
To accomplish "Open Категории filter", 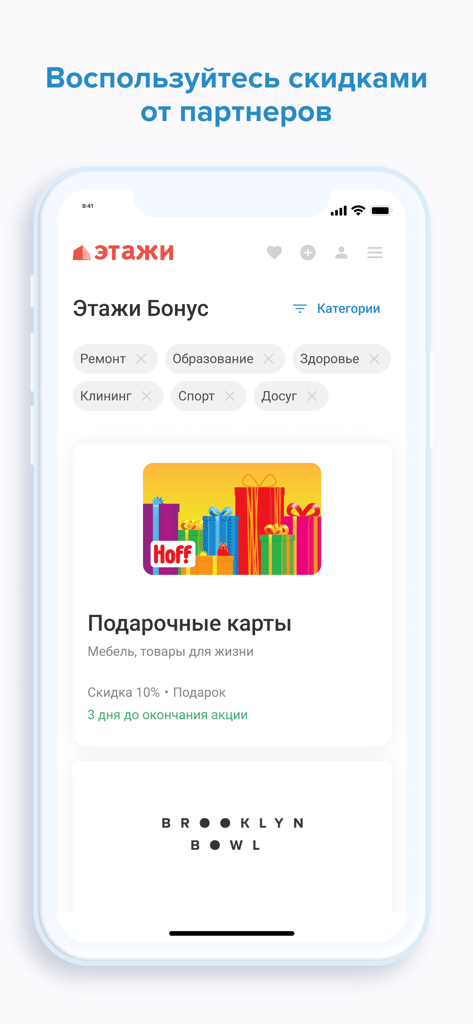I will 348,308.
